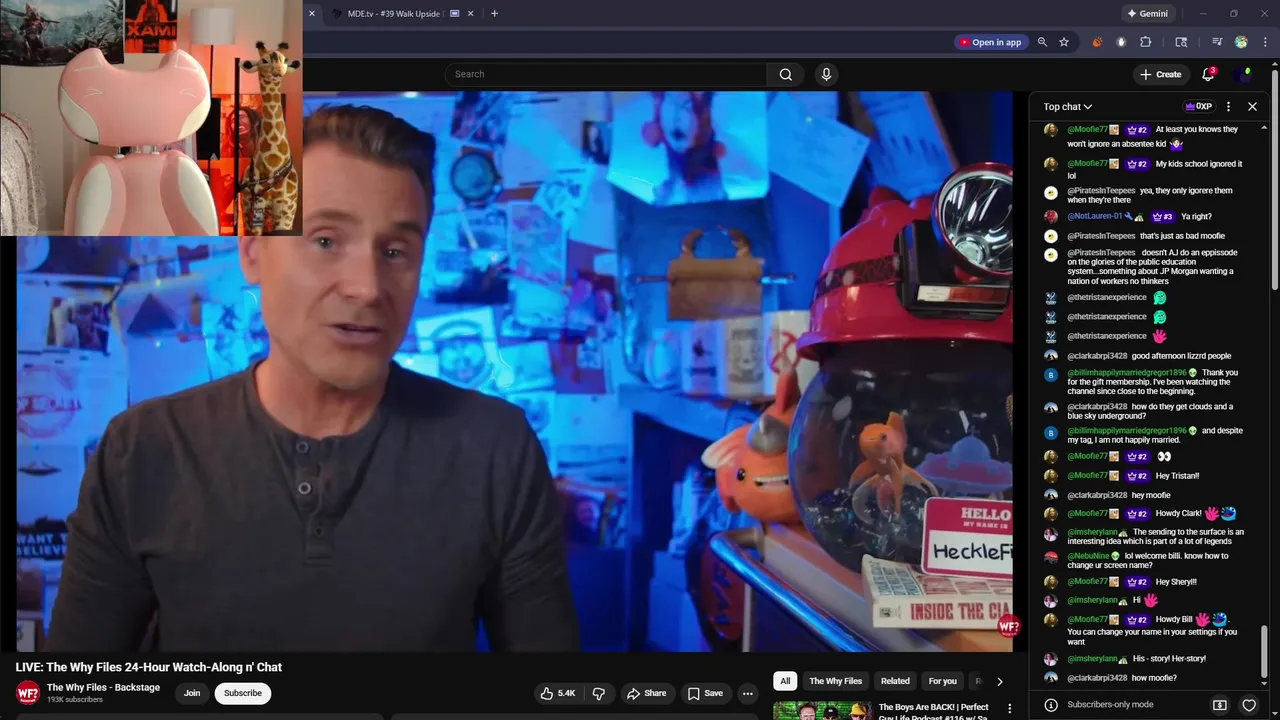Open a new browser tab with plus
1280x720 pixels.
tap(494, 14)
